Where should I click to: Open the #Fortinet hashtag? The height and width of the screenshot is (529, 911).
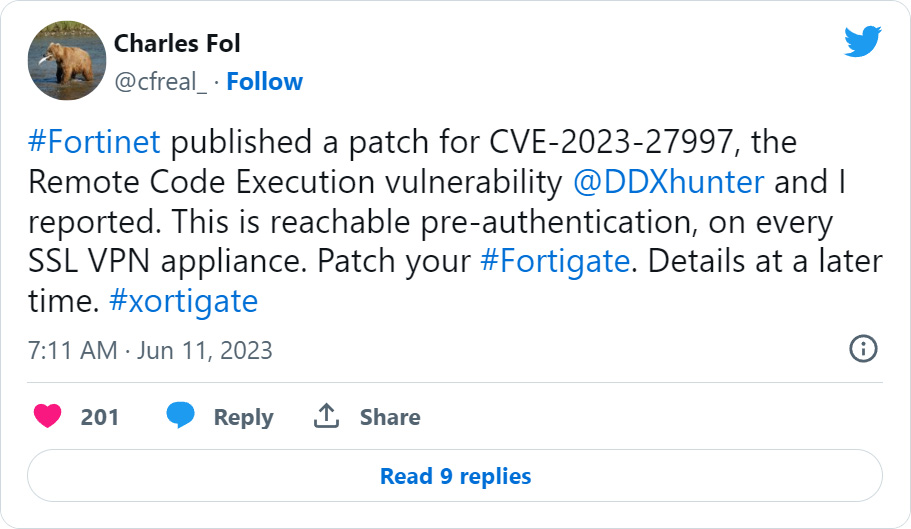(x=94, y=142)
